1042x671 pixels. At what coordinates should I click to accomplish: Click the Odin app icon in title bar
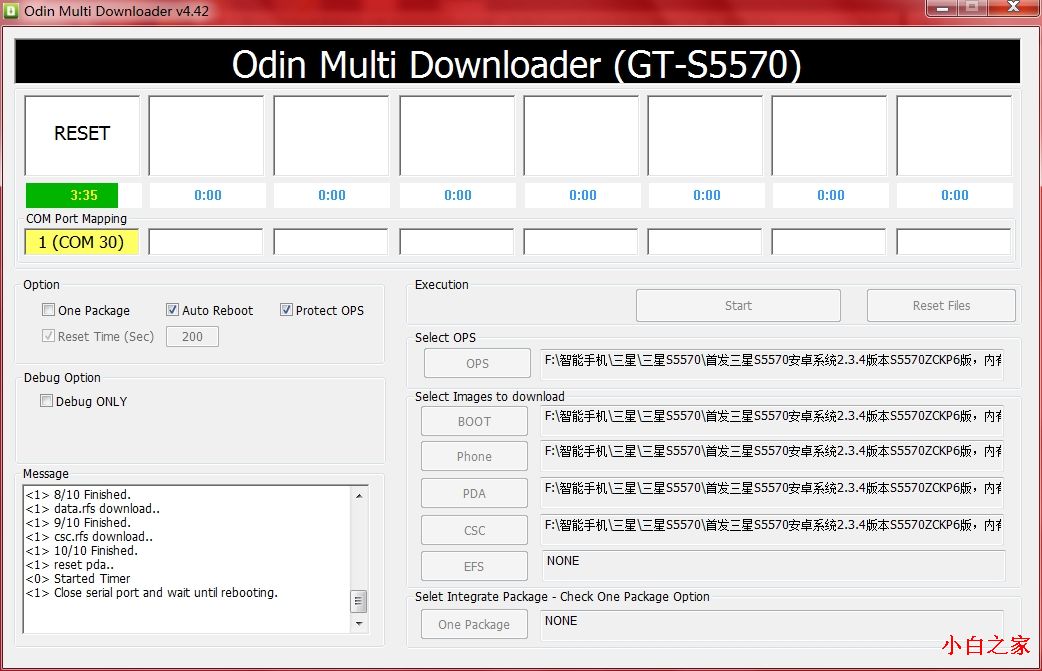point(11,11)
